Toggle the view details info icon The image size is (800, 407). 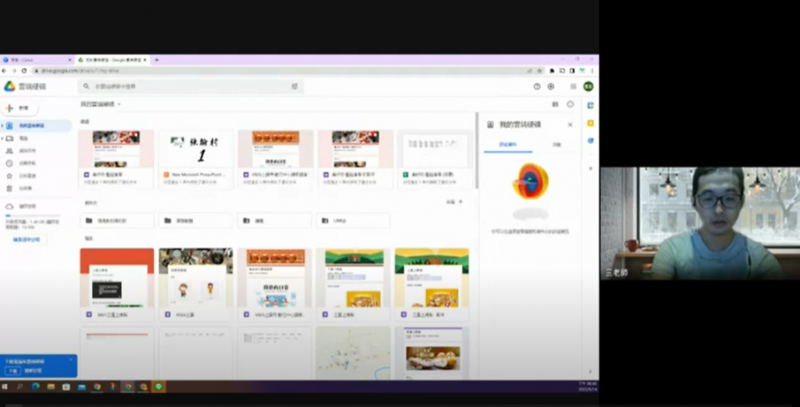570,104
